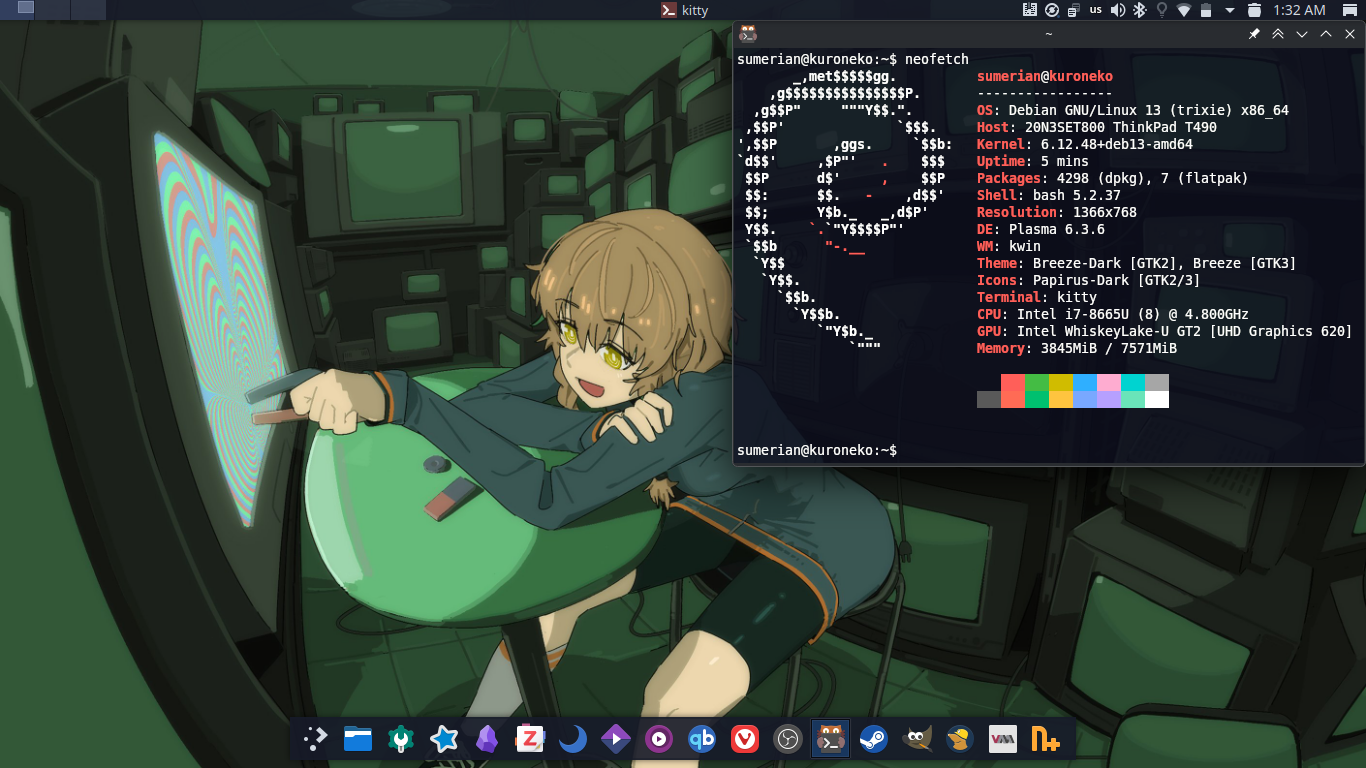Image resolution: width=1366 pixels, height=768 pixels.
Task: Click the pink color block in neofetch output
Action: click(x=1108, y=383)
